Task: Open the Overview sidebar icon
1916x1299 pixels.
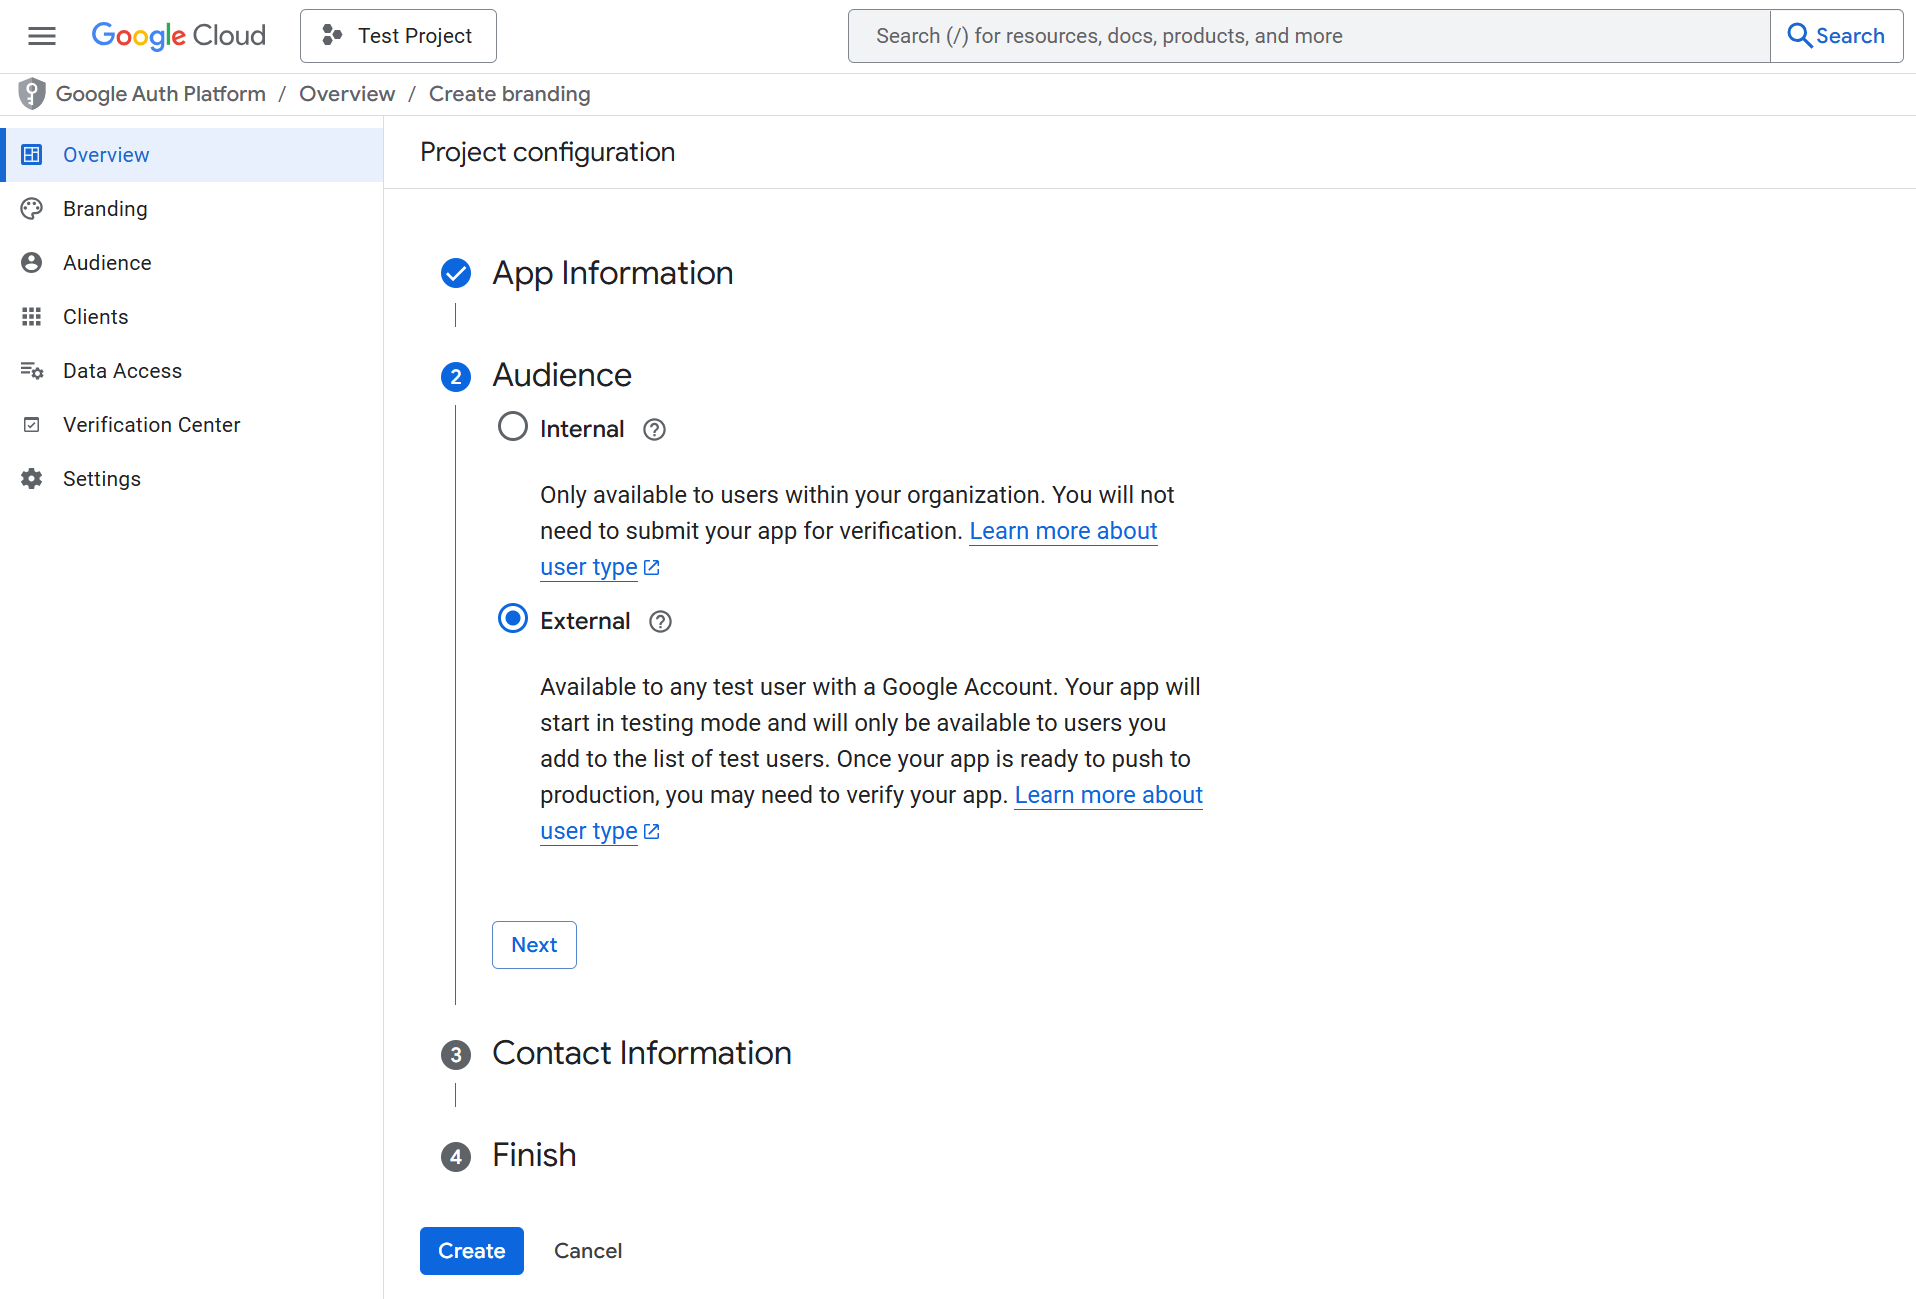Action: tap(31, 154)
